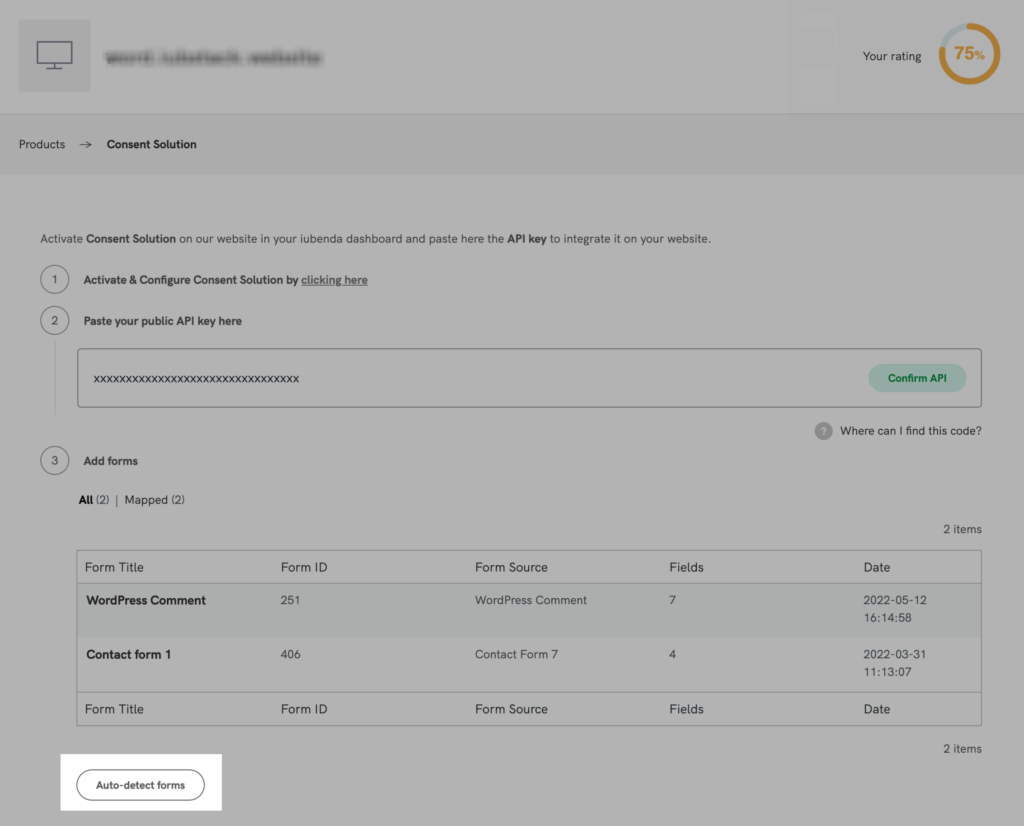Viewport: 1024px width, 826px height.
Task: Sort by Form Title column header
Action: 114,567
